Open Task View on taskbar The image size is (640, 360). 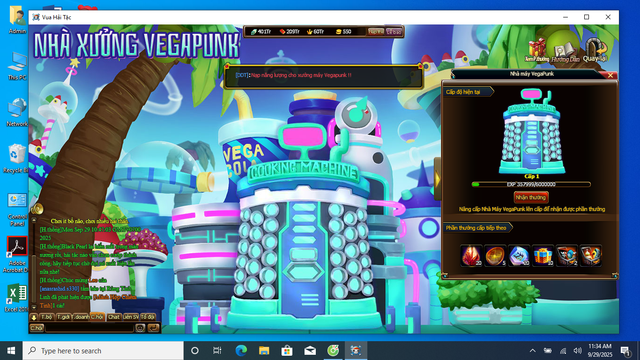coord(217,351)
